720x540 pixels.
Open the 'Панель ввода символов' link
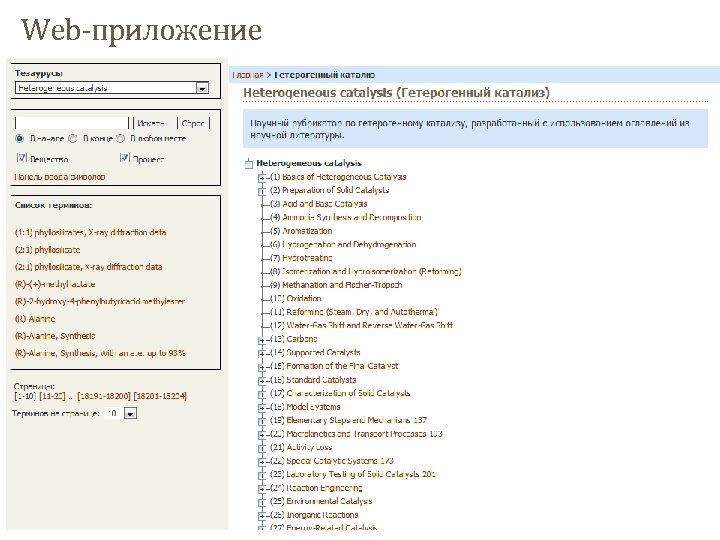pos(60,177)
